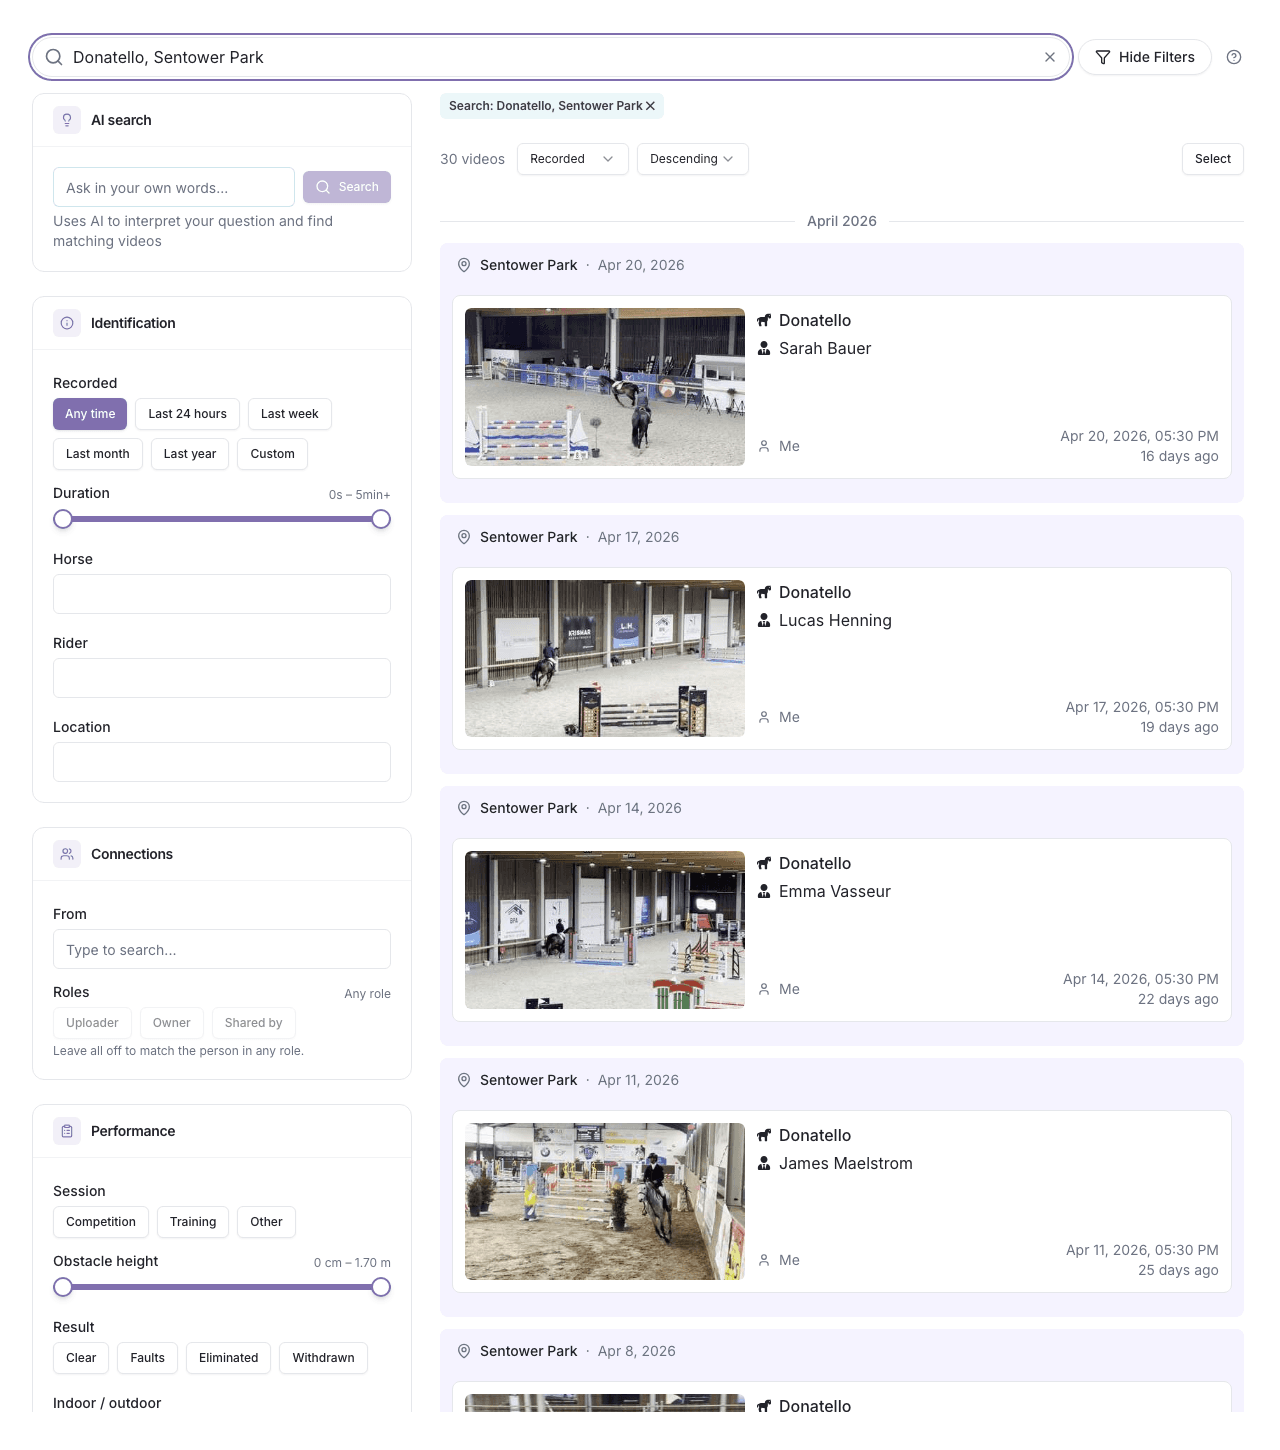
Task: Click the Identification info icon
Action: click(67, 323)
